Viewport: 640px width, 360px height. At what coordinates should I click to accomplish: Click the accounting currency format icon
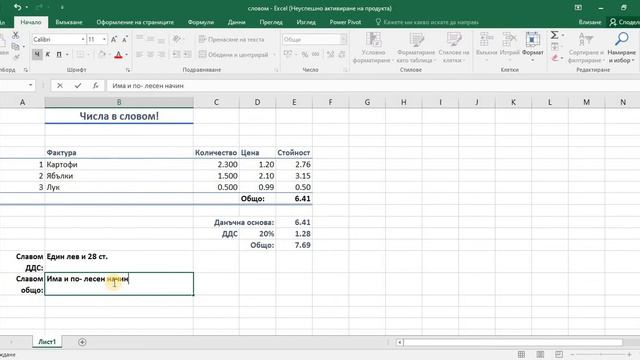click(288, 54)
